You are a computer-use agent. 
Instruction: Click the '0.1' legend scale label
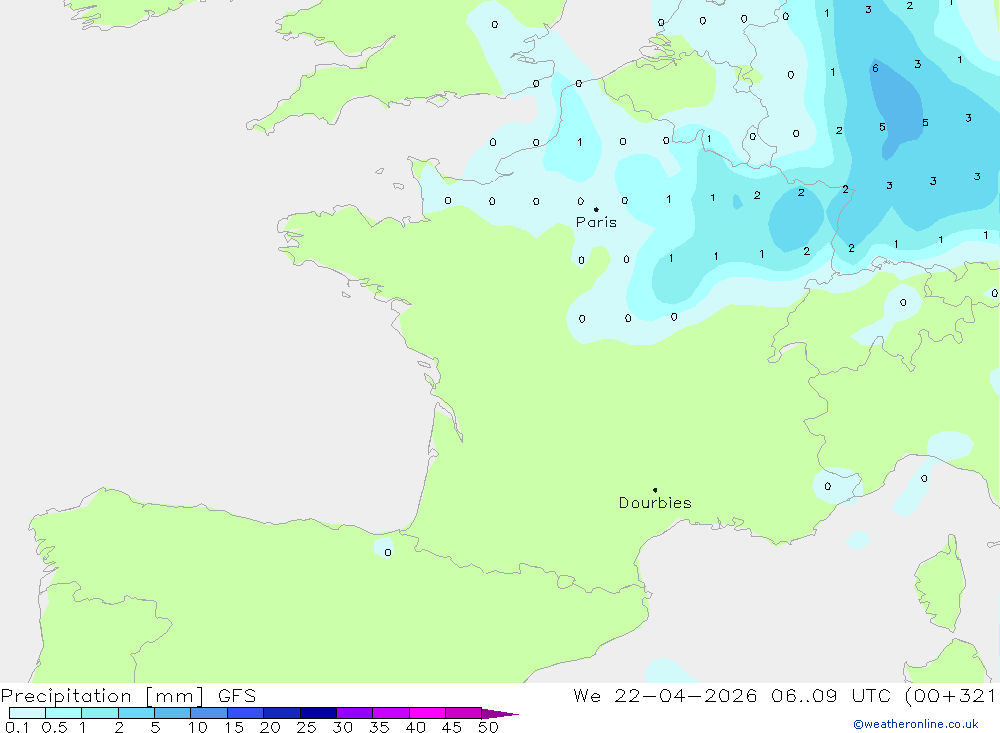pos(17,727)
